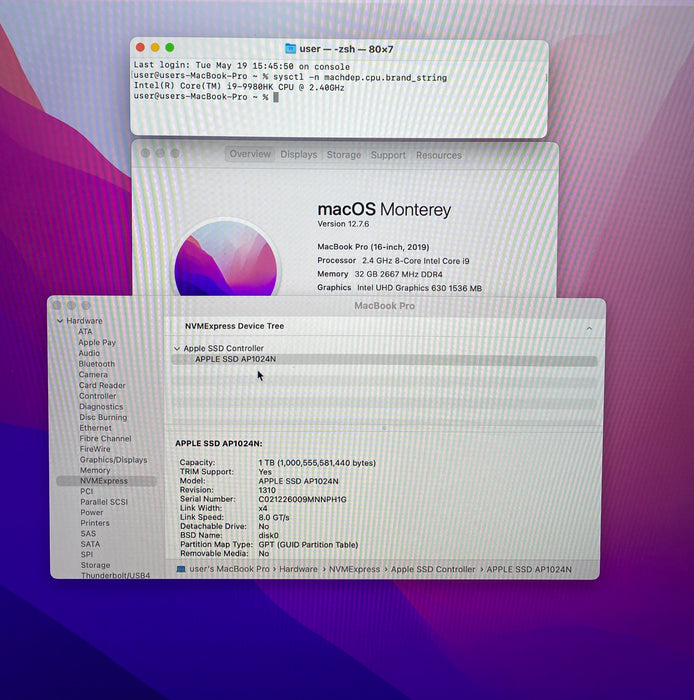Click the Terminal command prompt line
694x700 pixels.
tap(206, 97)
